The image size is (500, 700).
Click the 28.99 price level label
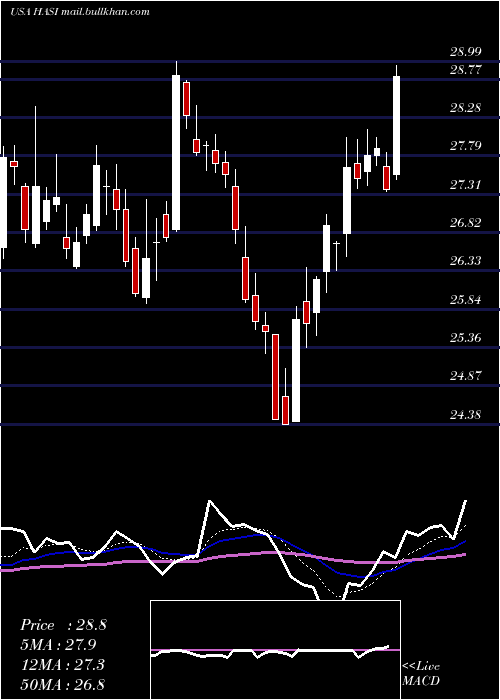466,51
